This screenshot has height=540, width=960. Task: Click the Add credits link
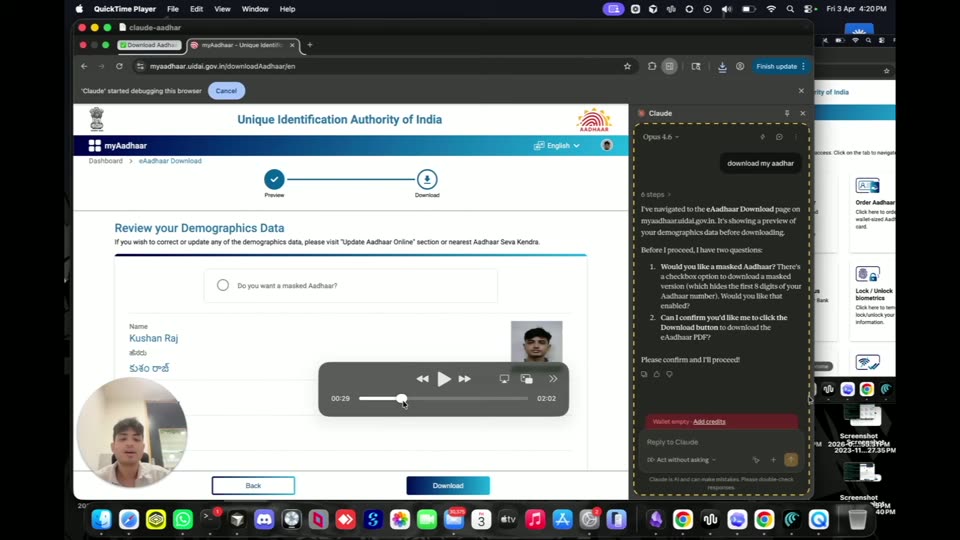click(709, 422)
